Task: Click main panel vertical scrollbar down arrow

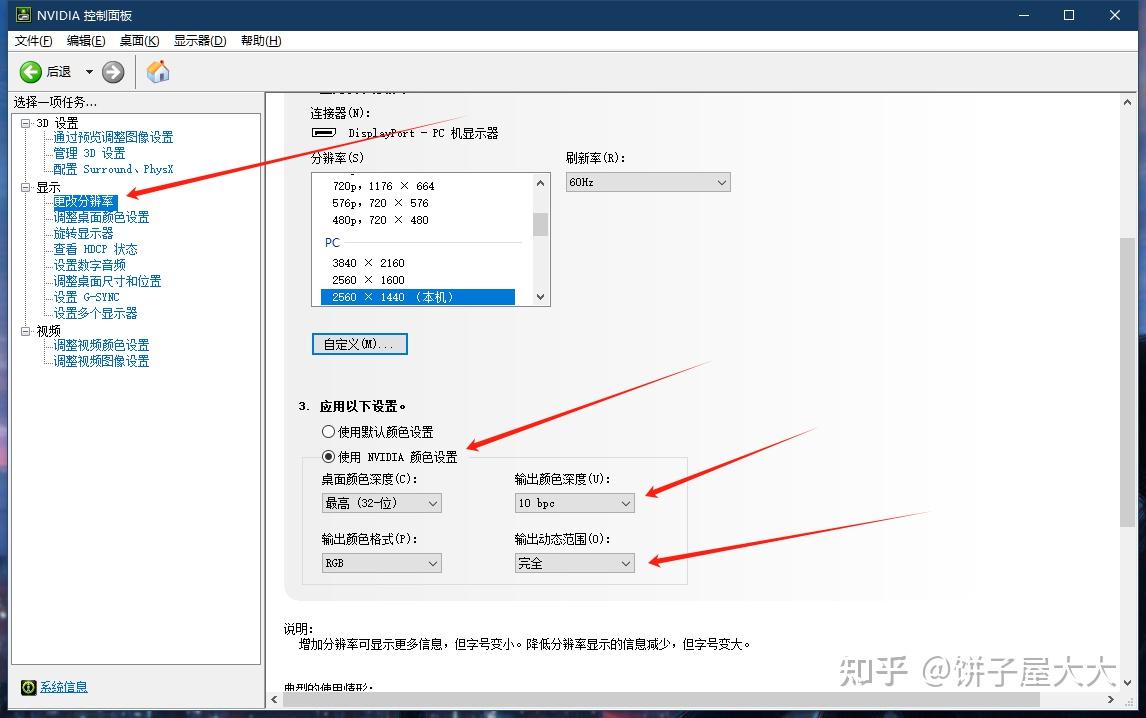Action: 1128,682
